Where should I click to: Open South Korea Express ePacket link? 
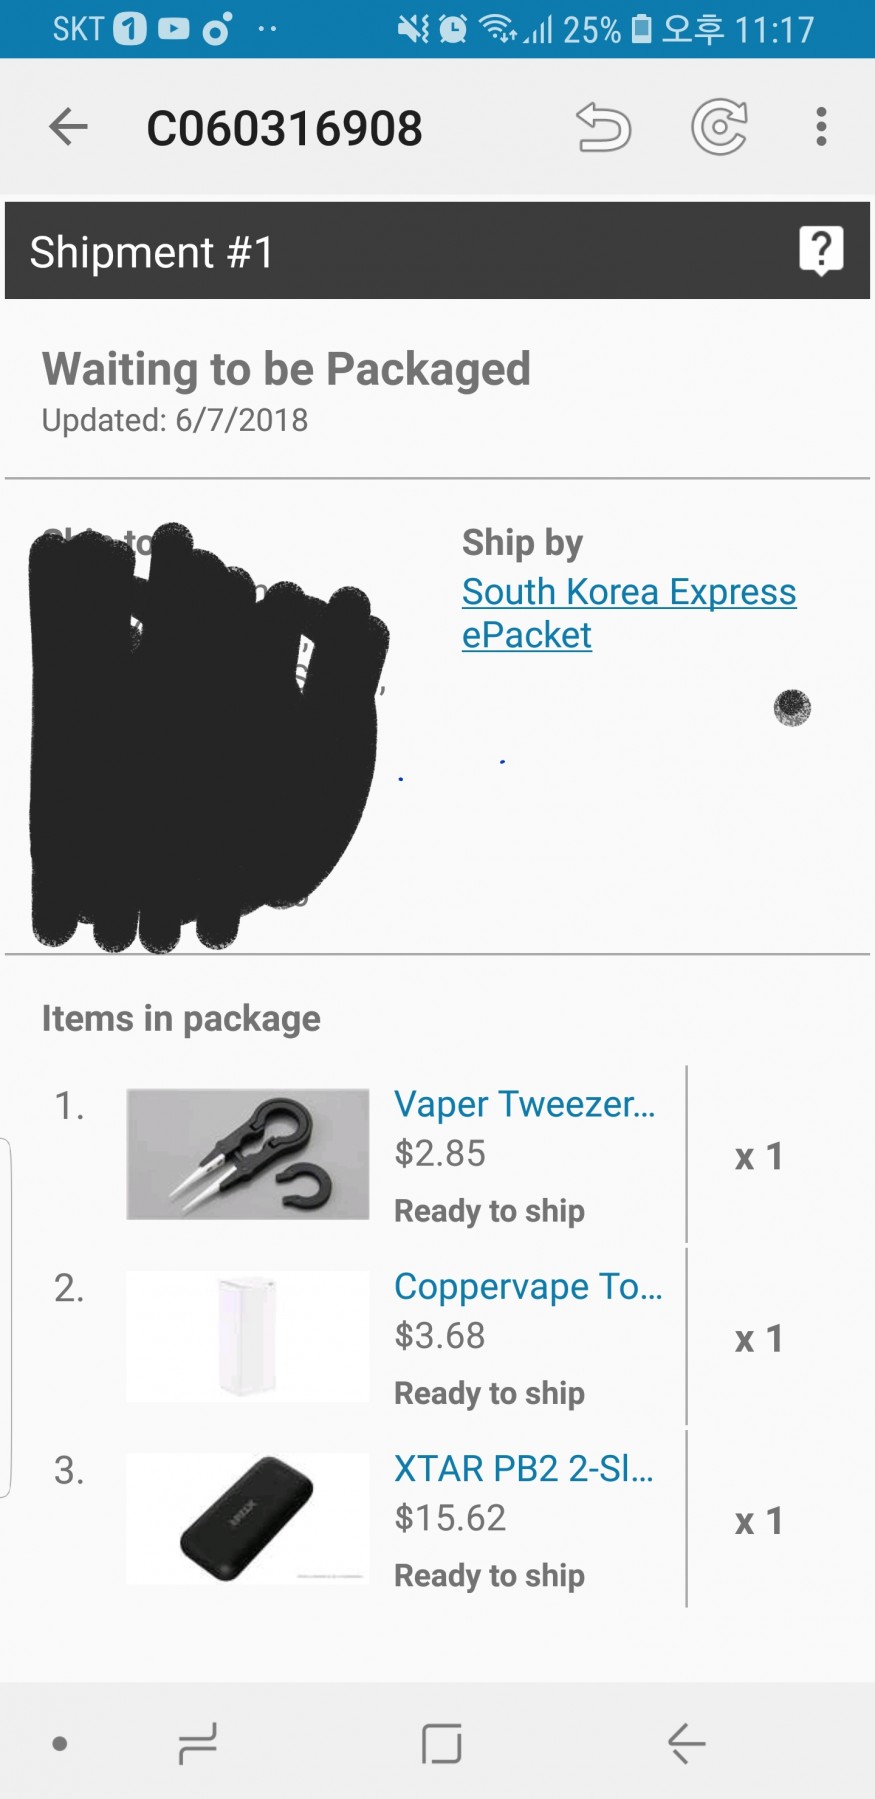click(629, 613)
